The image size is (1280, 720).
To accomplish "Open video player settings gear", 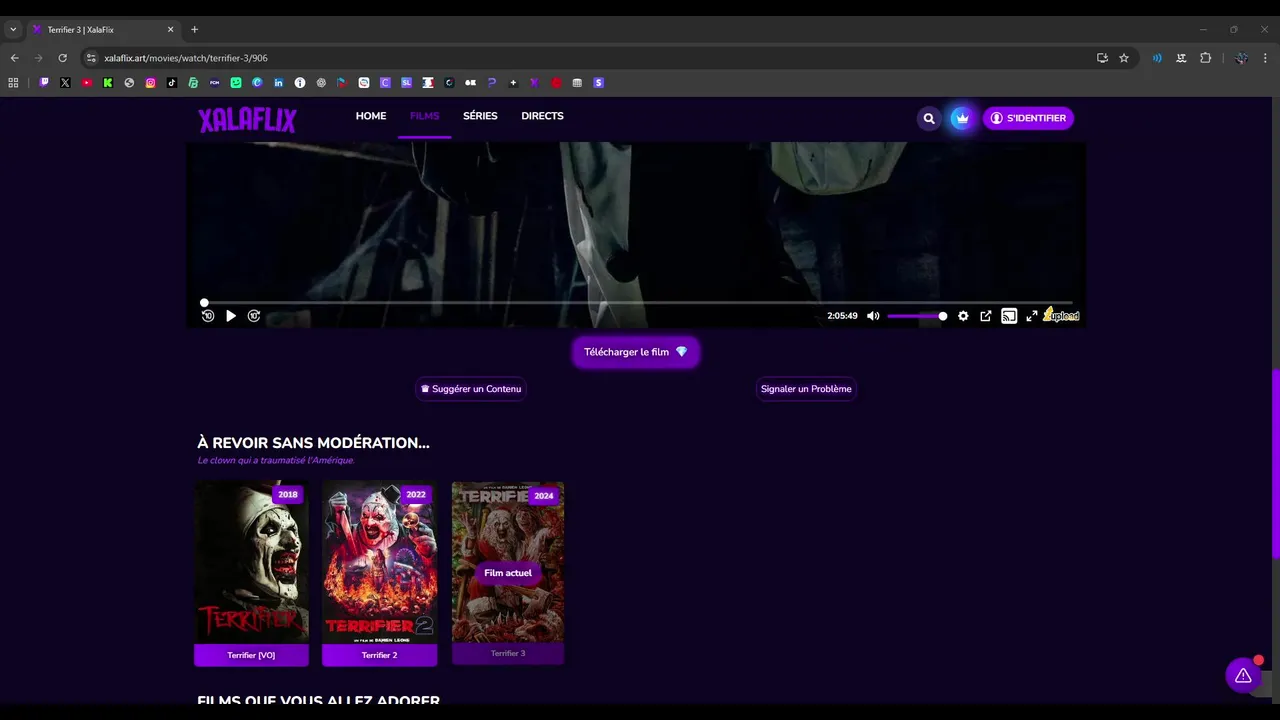I will (x=963, y=316).
